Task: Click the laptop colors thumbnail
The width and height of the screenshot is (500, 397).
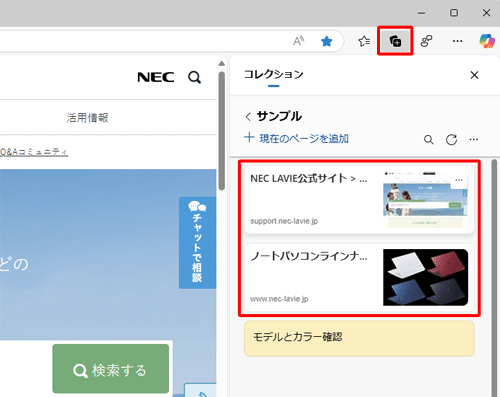Action: coord(425,277)
